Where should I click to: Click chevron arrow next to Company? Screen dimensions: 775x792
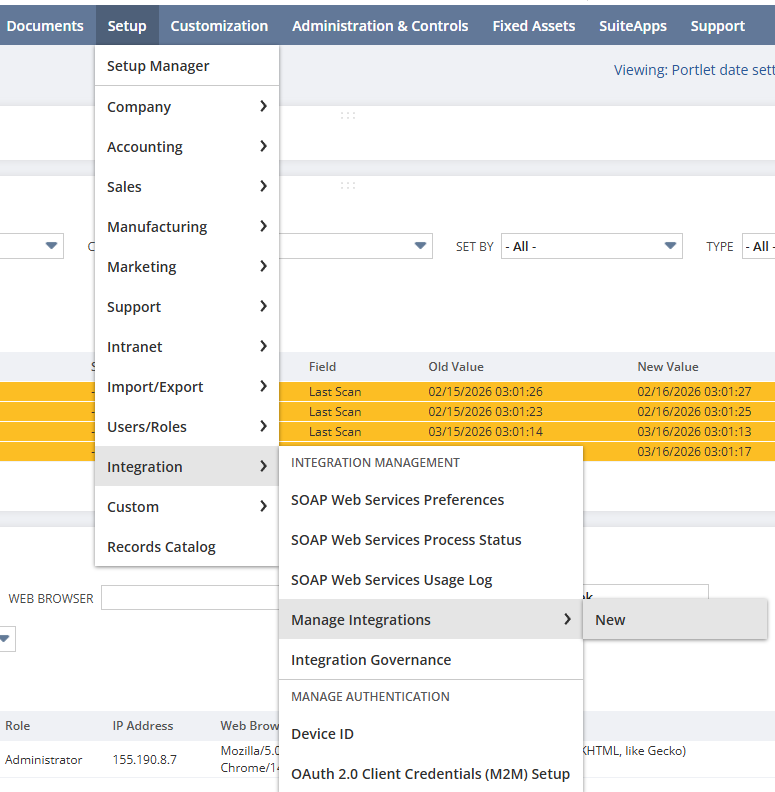[x=263, y=106]
